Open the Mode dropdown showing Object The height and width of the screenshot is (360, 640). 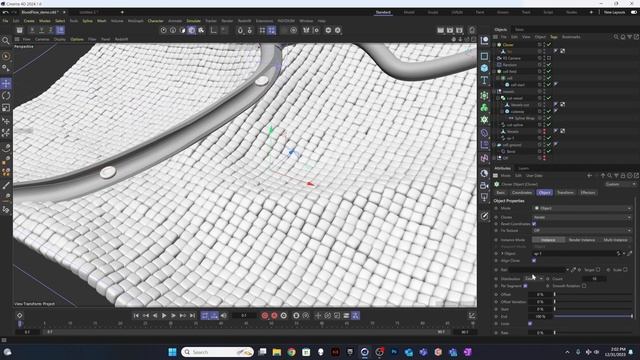pos(582,208)
